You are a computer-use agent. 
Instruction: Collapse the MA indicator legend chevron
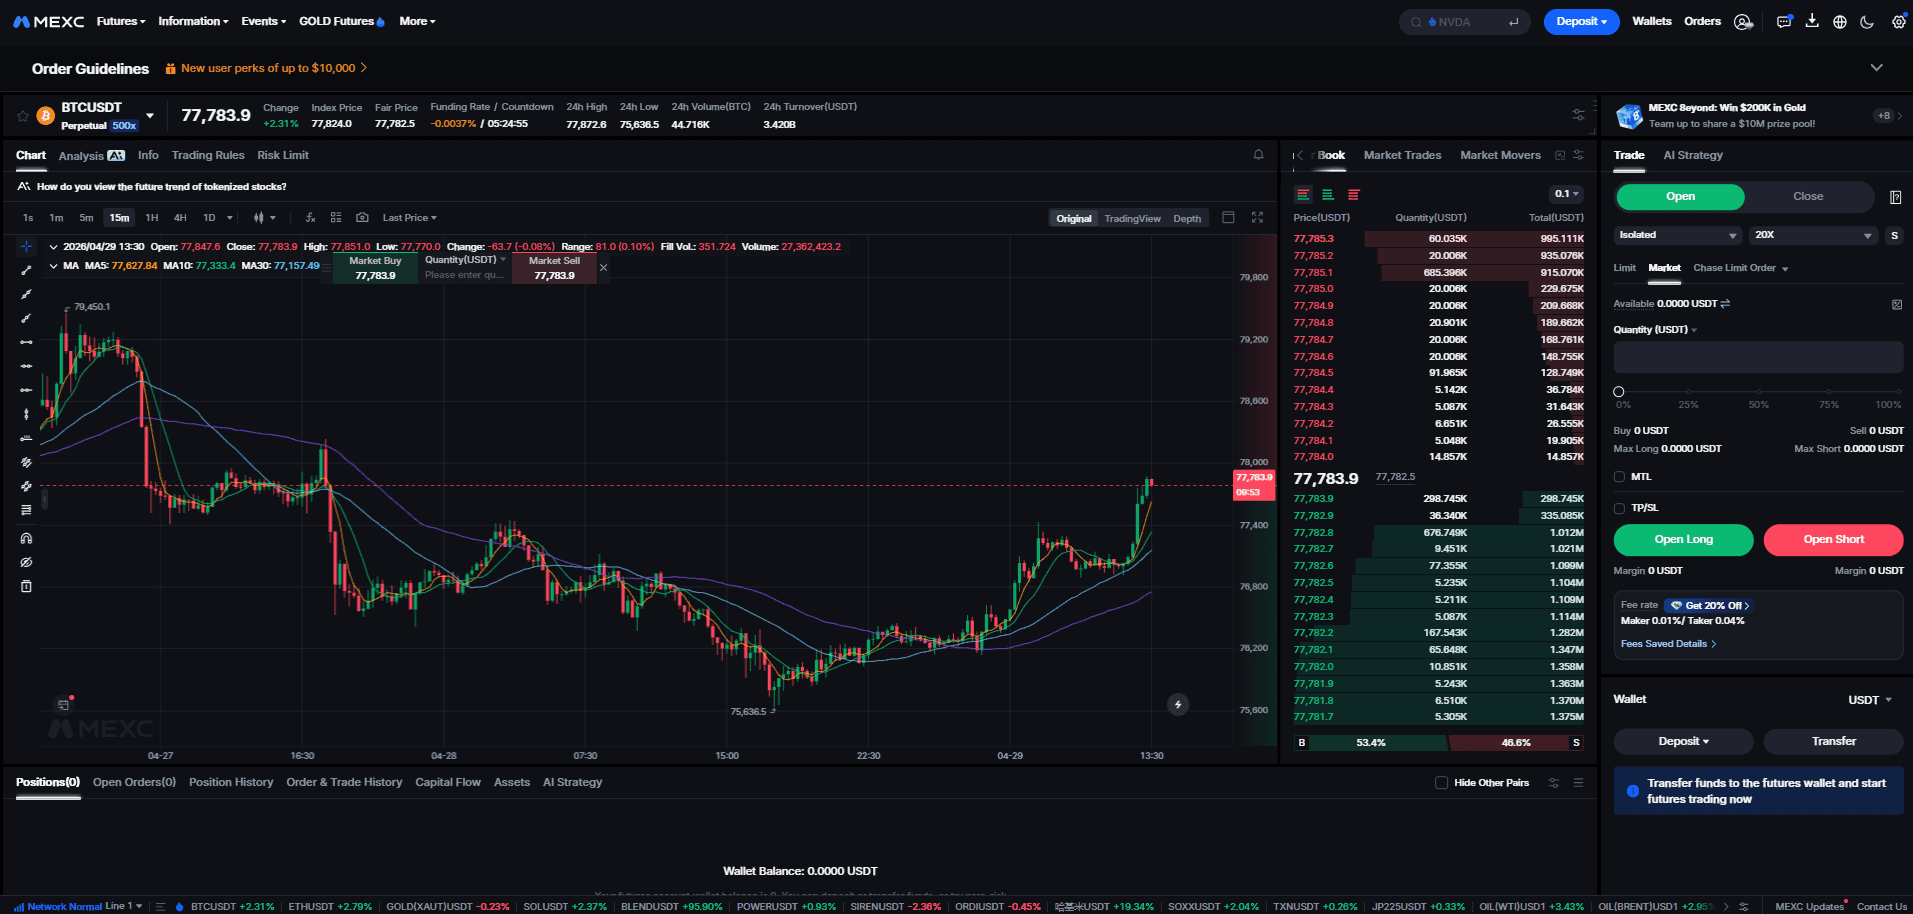tap(53, 266)
